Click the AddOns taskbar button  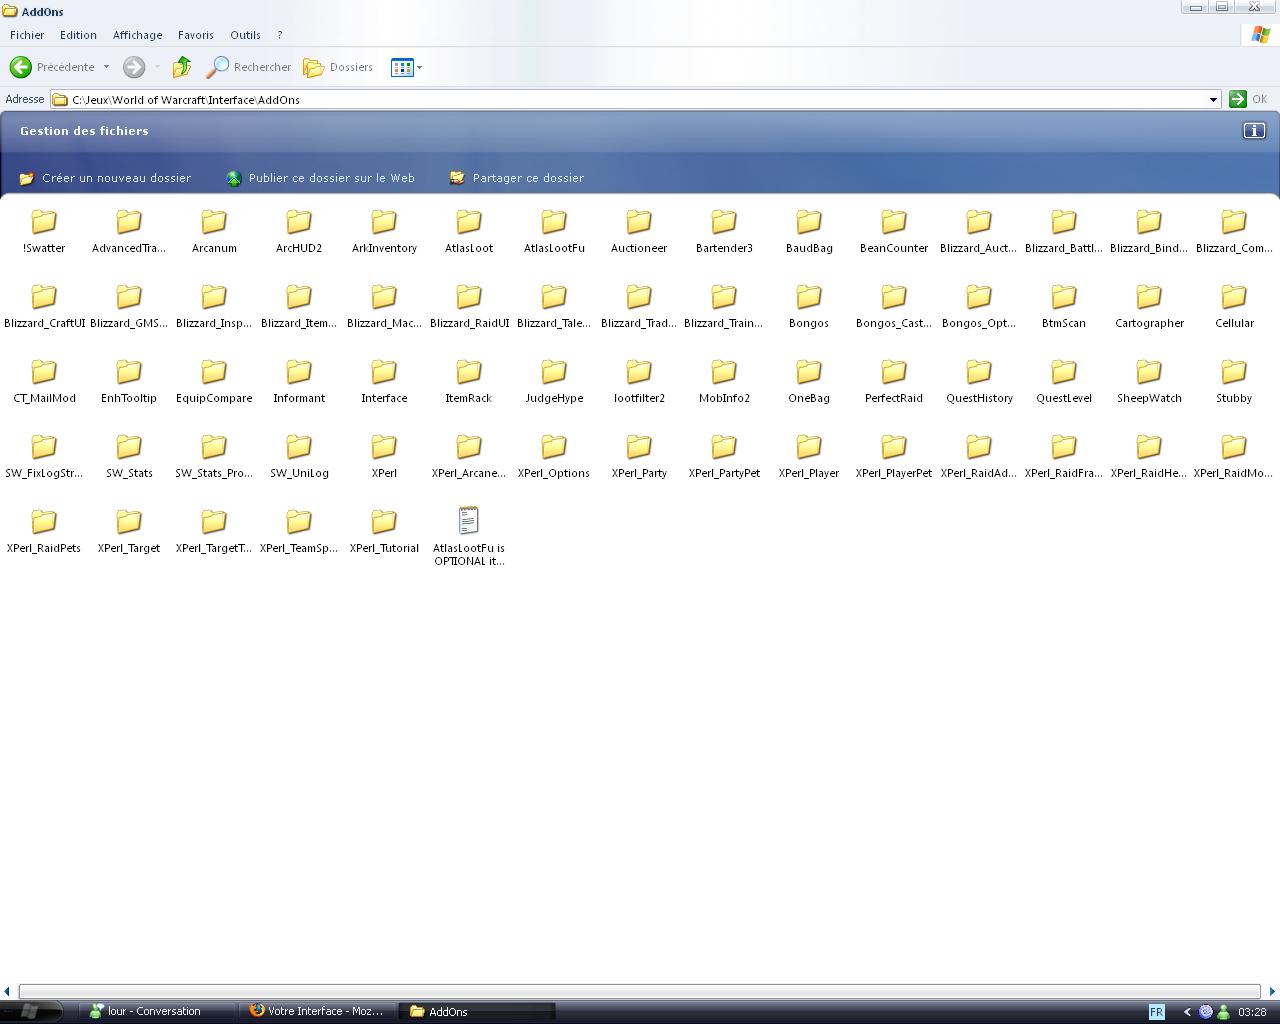click(478, 1011)
